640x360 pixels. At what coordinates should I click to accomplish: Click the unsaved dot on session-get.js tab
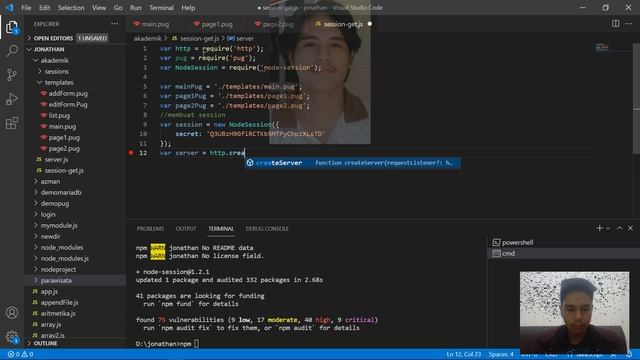370,24
